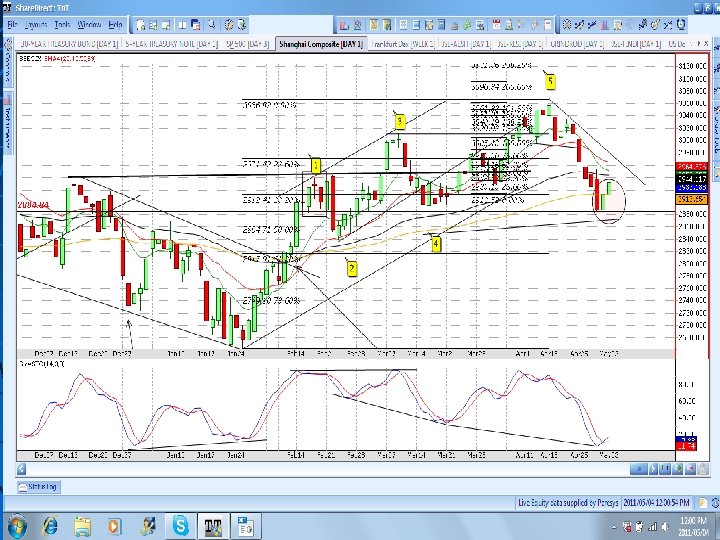720x540 pixels.
Task: Click the TnT application taskbar button
Action: point(214,525)
